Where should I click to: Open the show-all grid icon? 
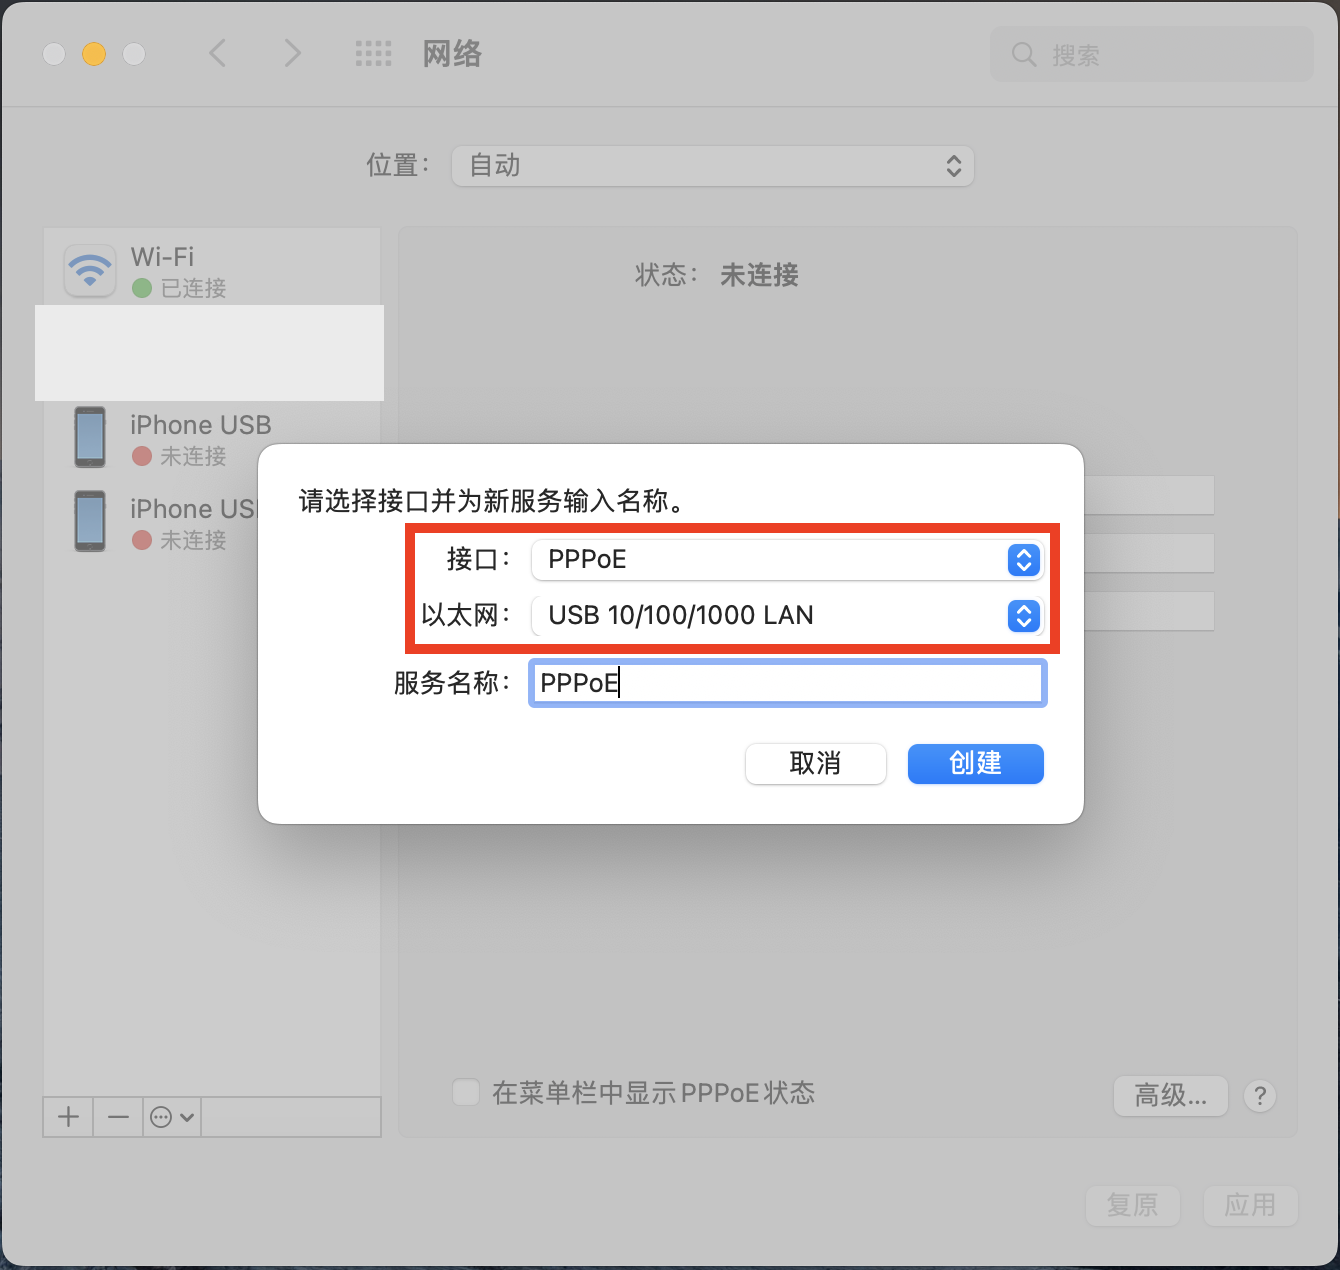tap(373, 54)
